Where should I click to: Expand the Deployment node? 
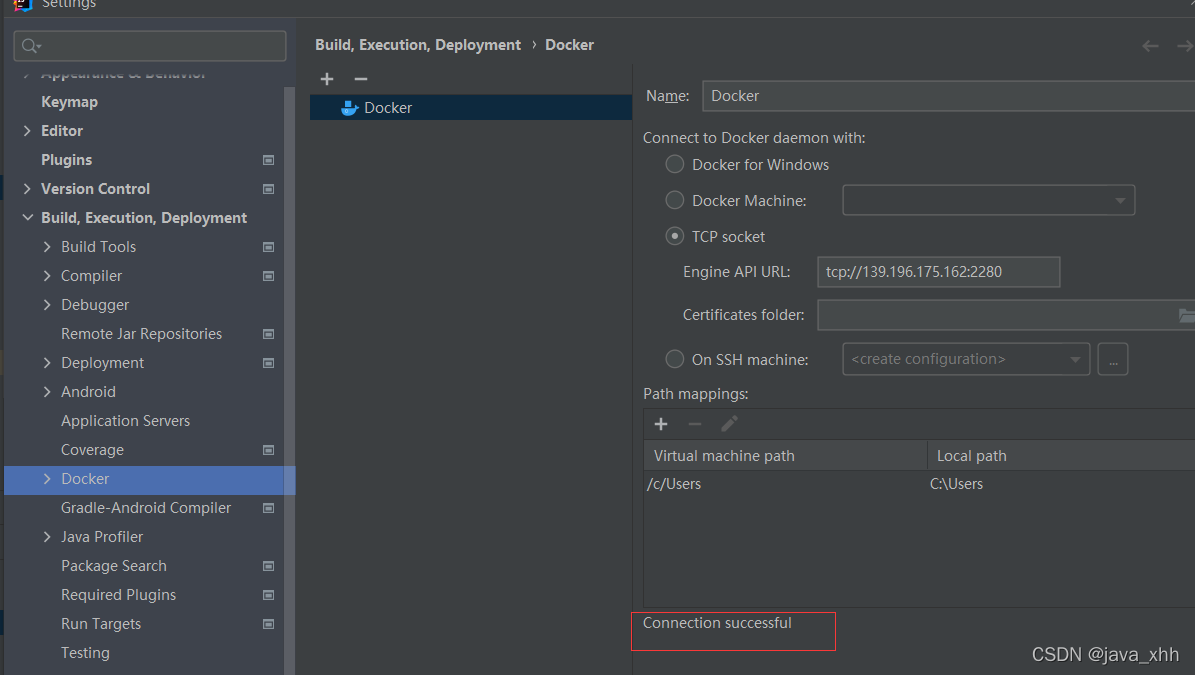click(47, 363)
